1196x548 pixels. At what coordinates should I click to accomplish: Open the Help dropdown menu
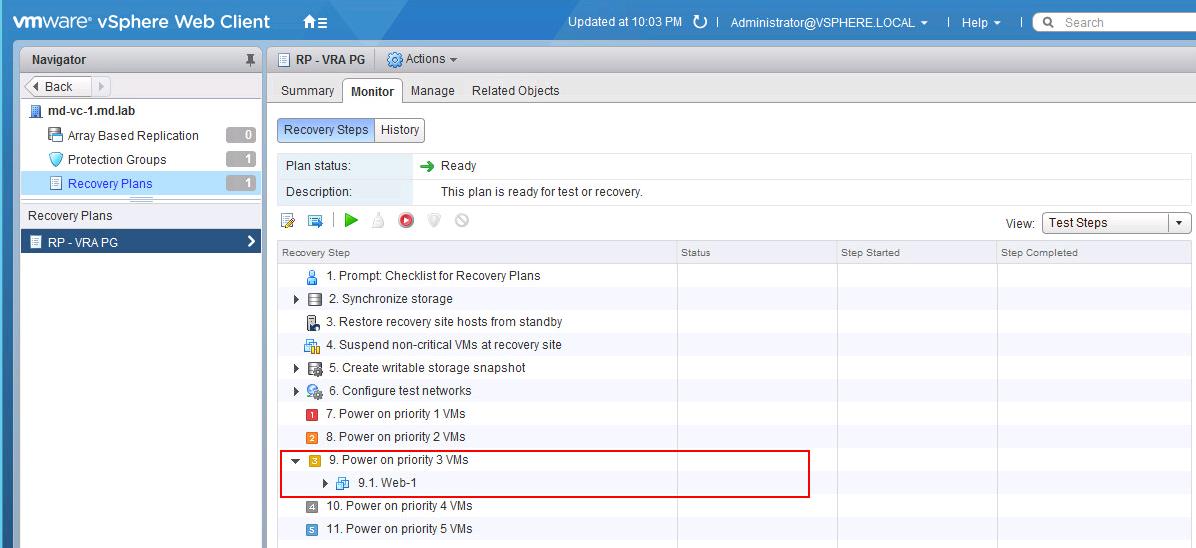tap(981, 23)
